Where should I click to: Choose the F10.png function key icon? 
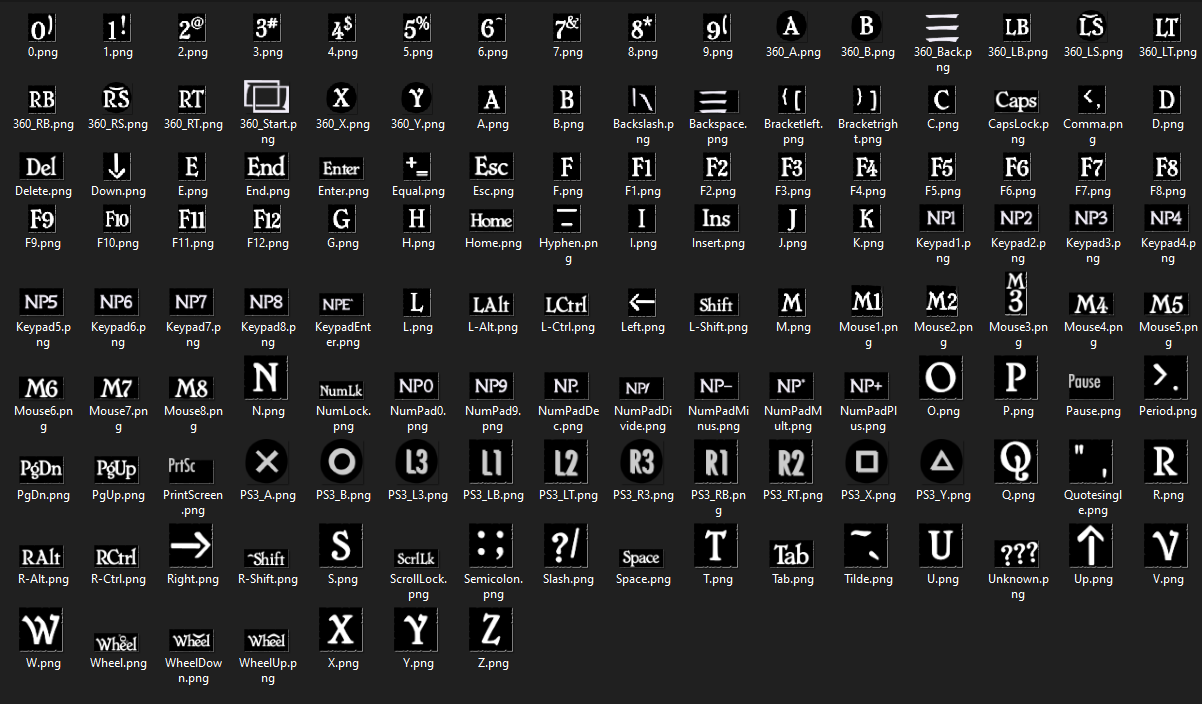(116, 220)
